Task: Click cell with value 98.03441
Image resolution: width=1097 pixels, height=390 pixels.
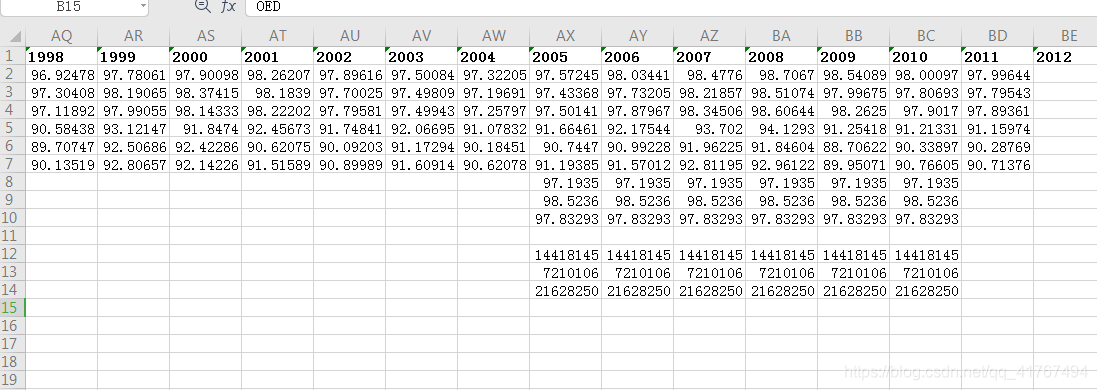Action: coord(638,74)
